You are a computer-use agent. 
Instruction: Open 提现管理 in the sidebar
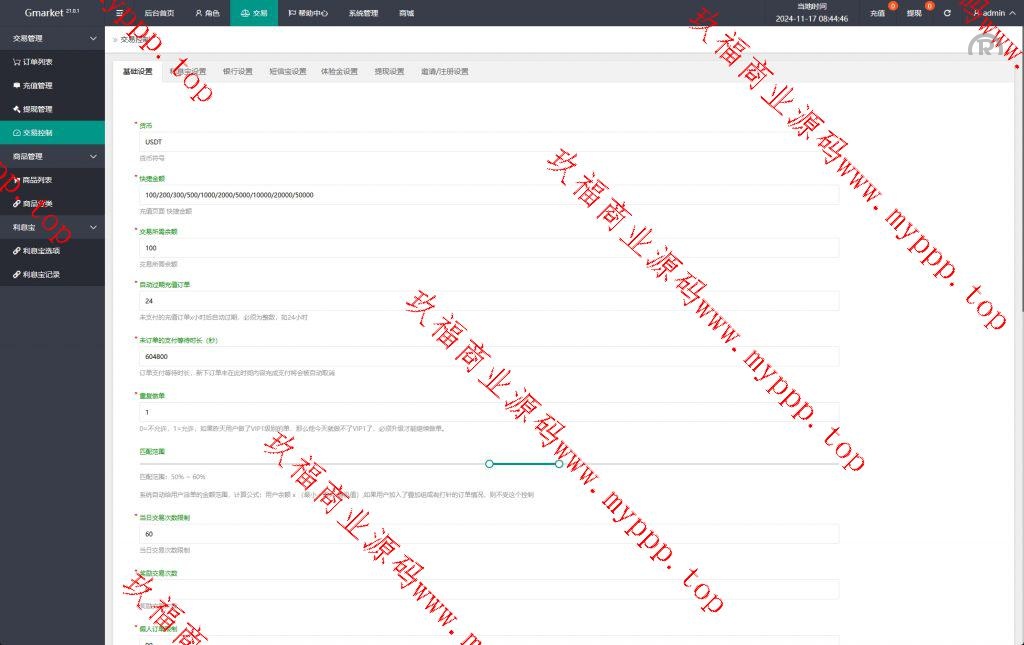(37, 109)
